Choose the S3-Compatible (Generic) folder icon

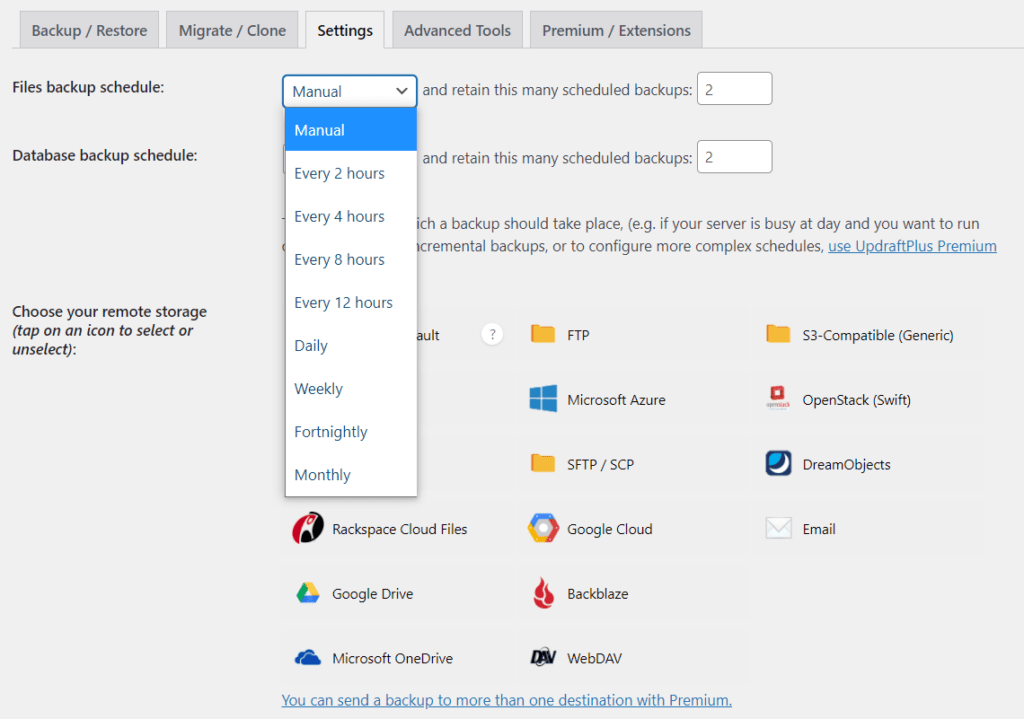point(778,334)
